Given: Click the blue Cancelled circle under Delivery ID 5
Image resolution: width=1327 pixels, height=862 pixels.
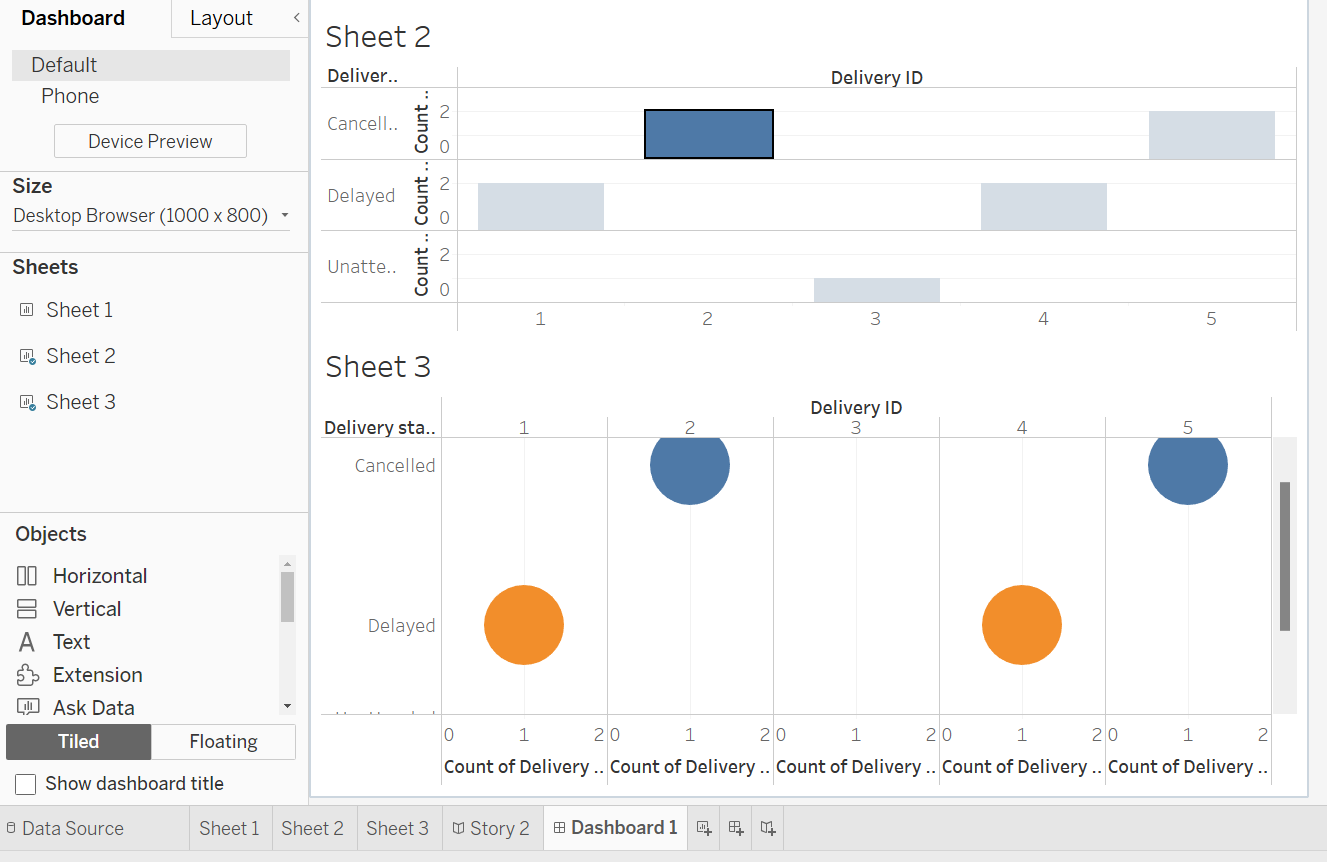Looking at the screenshot, I should pyautogui.click(x=1187, y=465).
